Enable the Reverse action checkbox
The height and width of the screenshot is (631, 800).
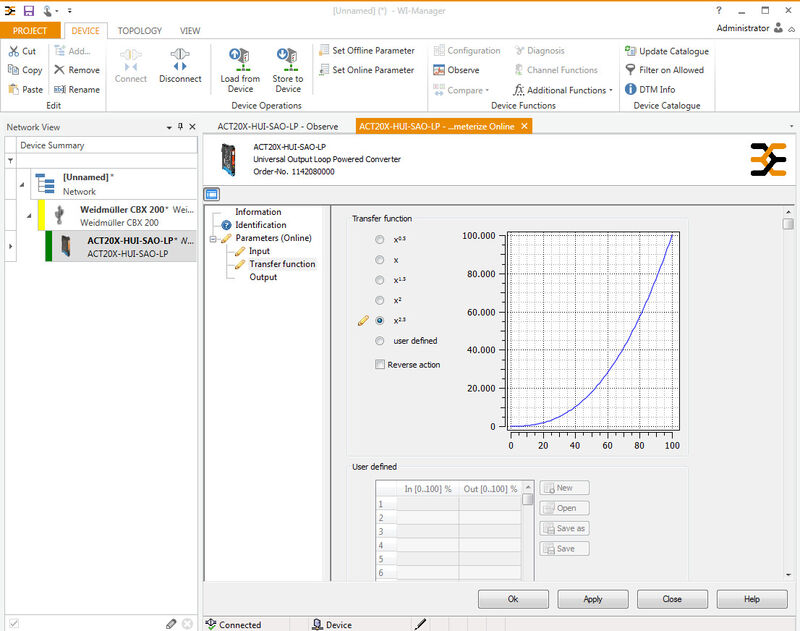(x=380, y=365)
